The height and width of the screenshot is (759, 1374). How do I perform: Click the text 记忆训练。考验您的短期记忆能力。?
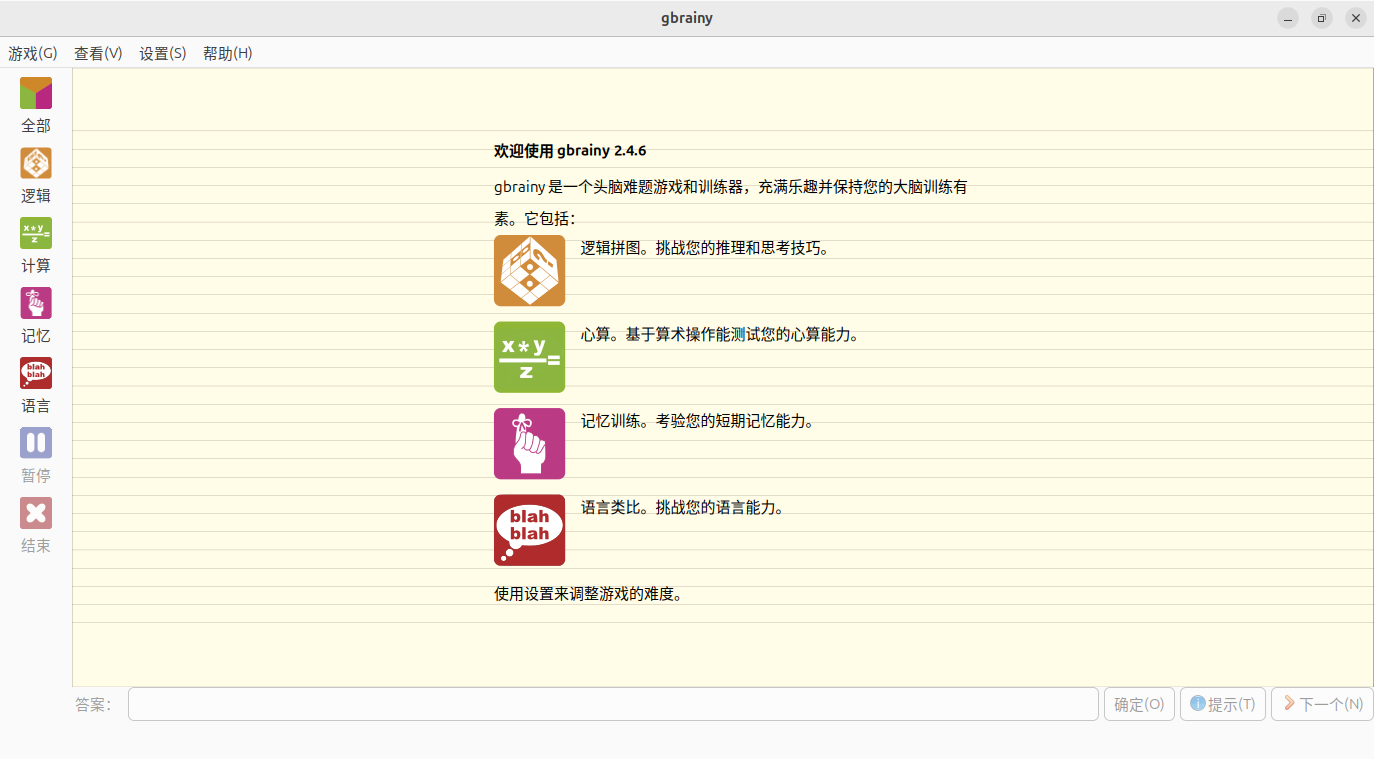click(698, 421)
